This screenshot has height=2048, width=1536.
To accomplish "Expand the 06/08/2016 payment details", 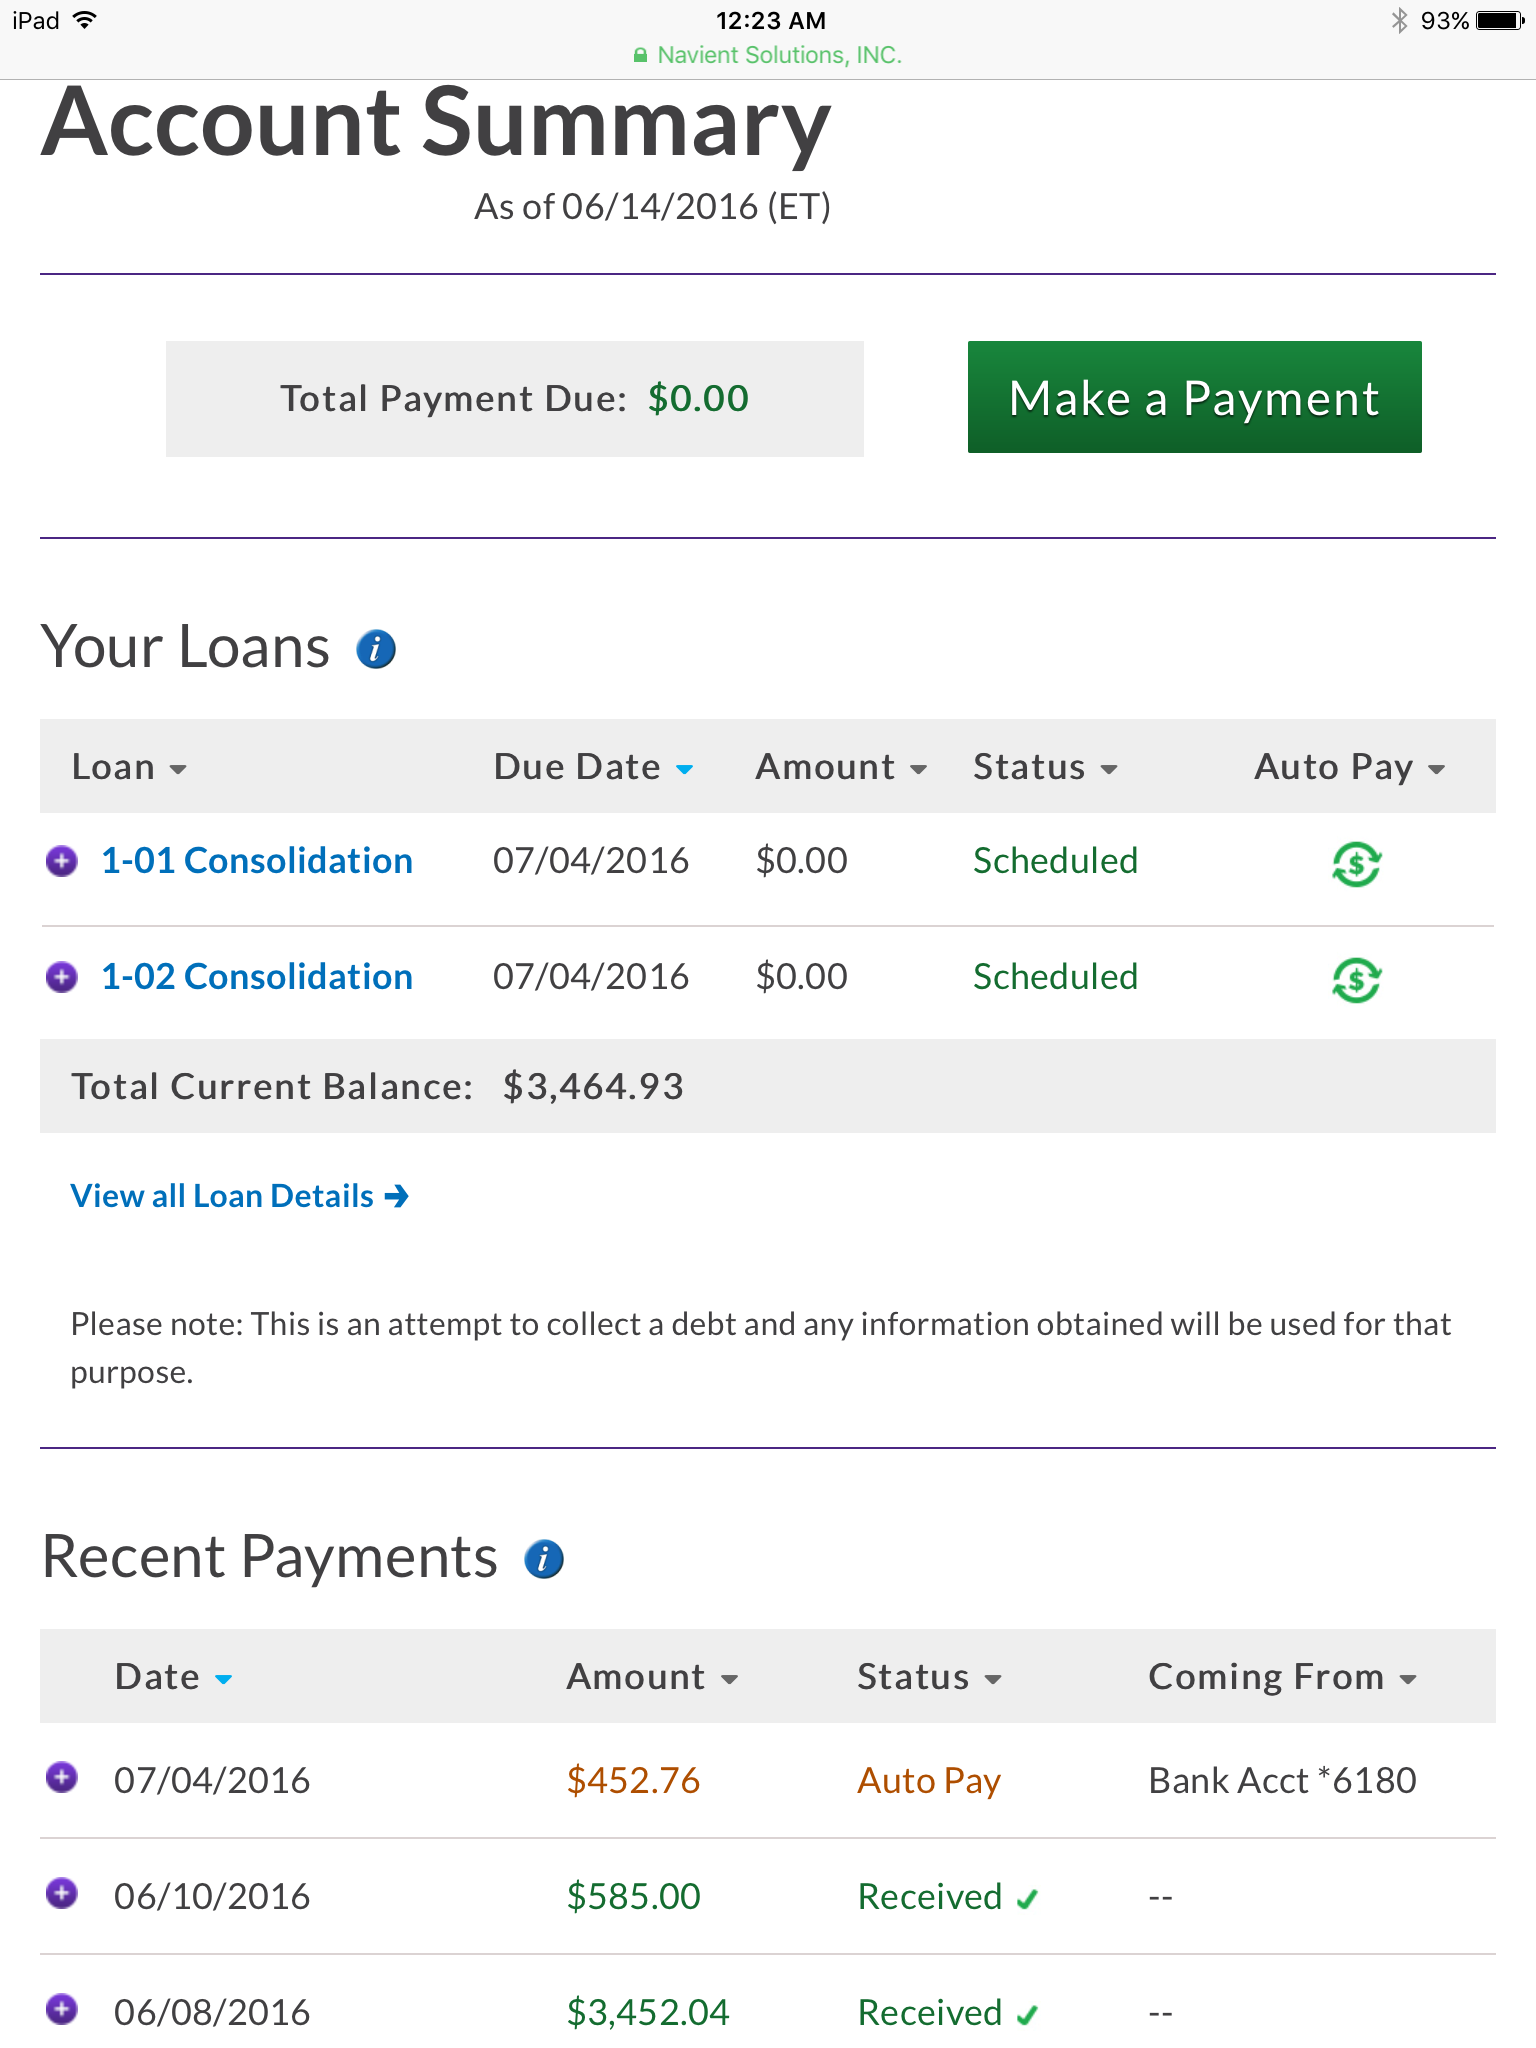I will point(62,2009).
